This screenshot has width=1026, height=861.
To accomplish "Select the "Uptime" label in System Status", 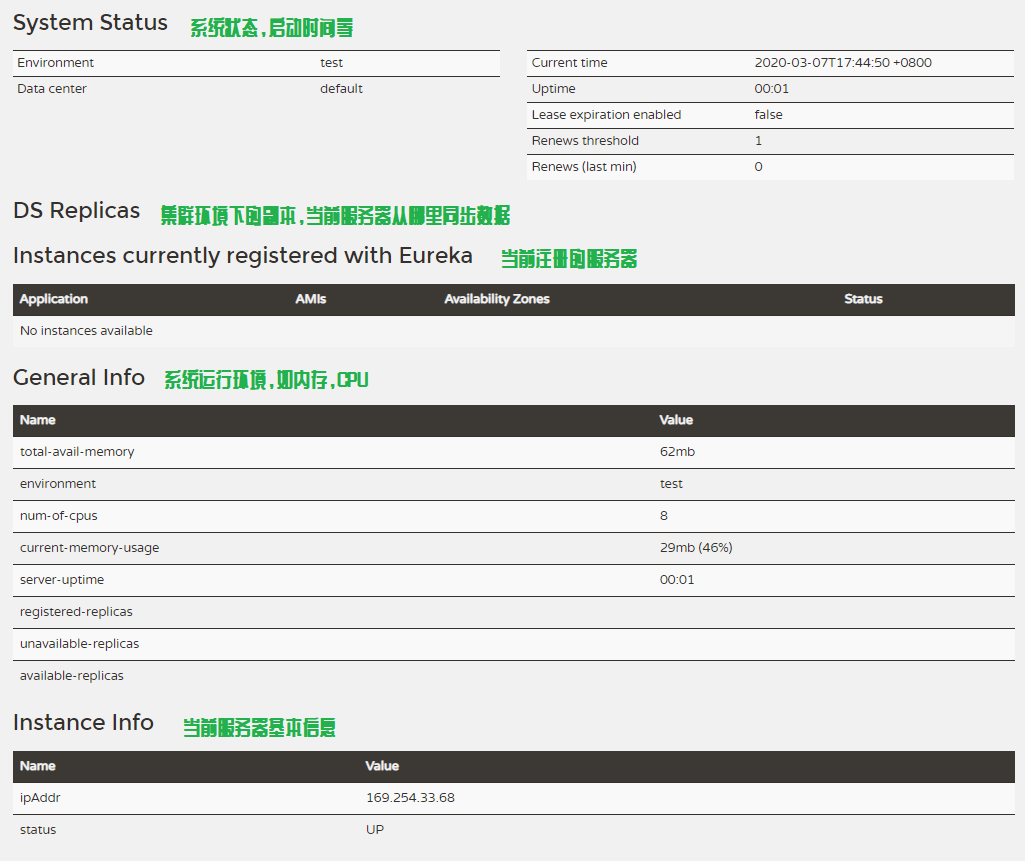I will point(554,89).
